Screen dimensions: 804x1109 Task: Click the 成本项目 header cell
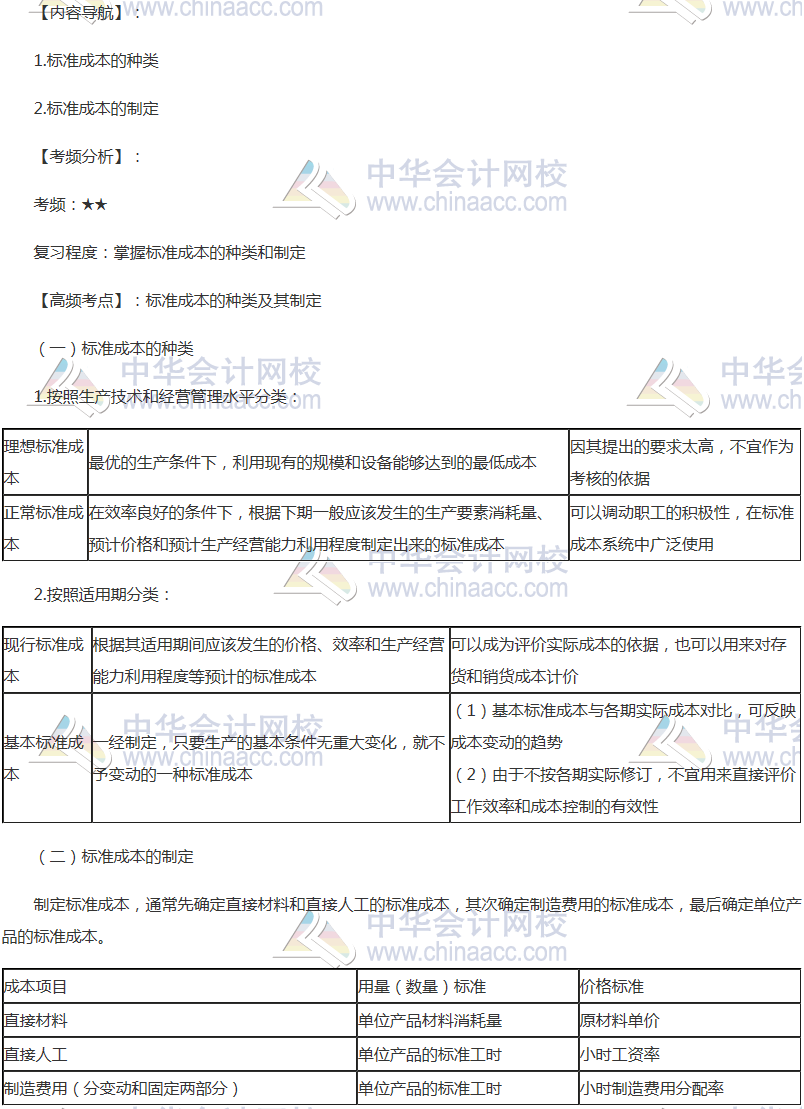36,986
